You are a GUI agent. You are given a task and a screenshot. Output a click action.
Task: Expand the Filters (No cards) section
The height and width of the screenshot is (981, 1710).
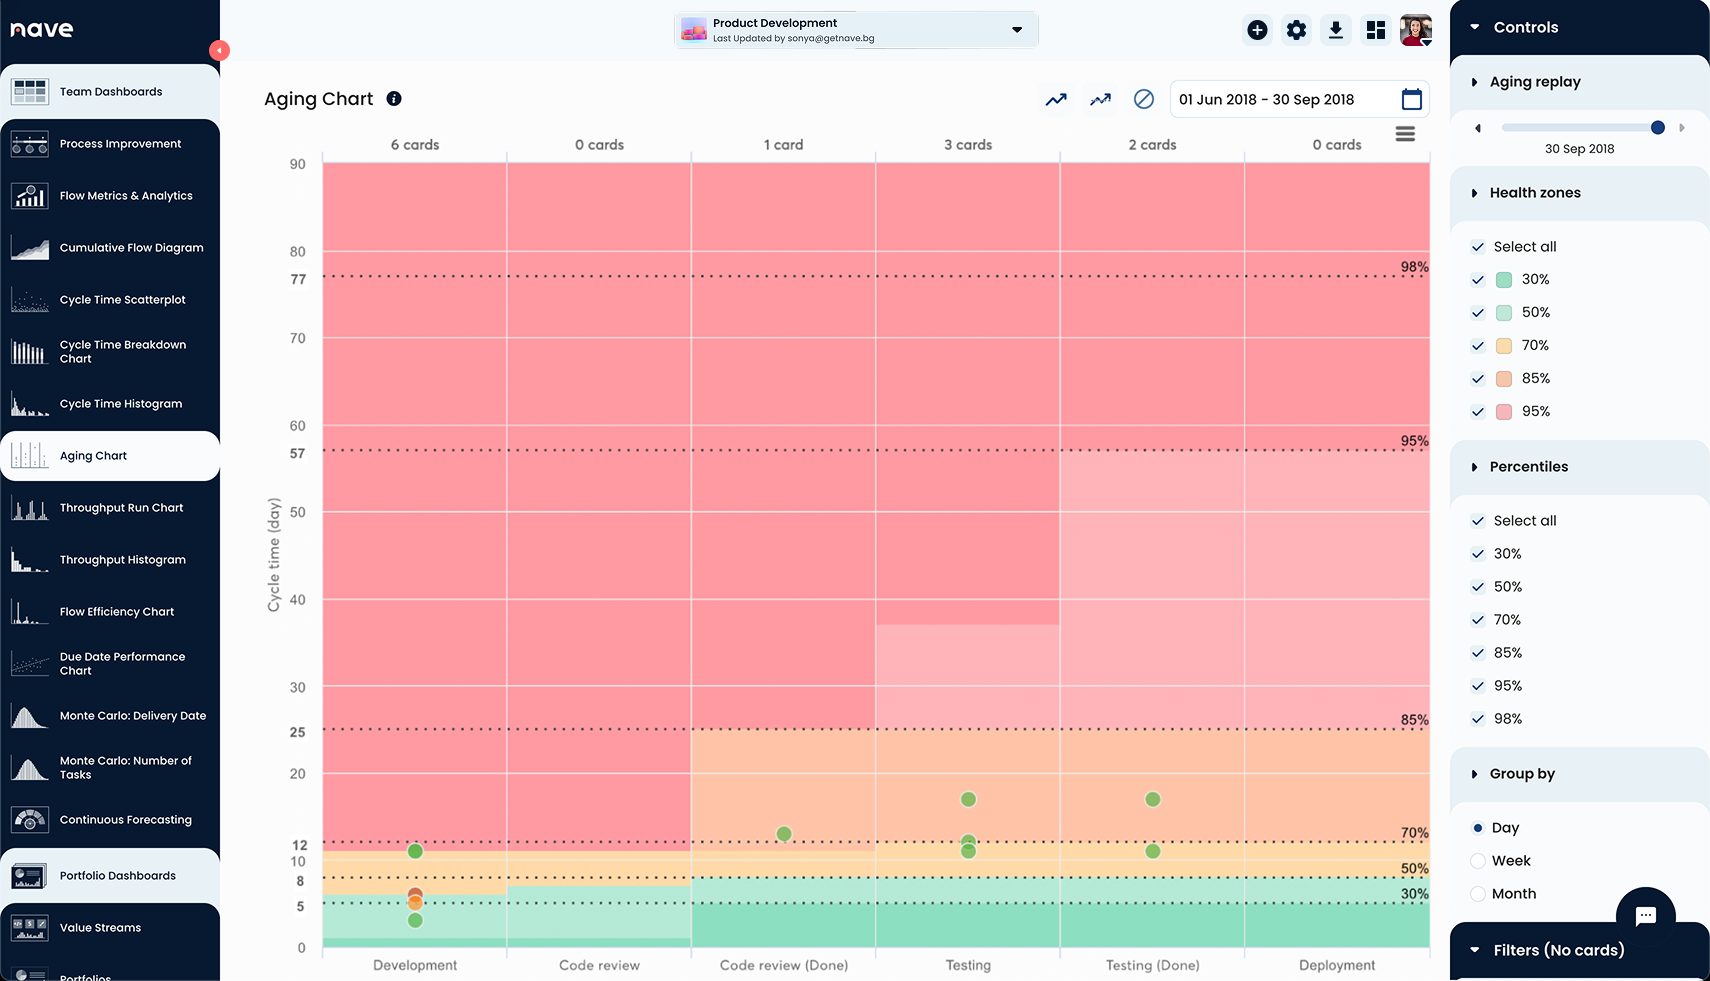point(1475,950)
